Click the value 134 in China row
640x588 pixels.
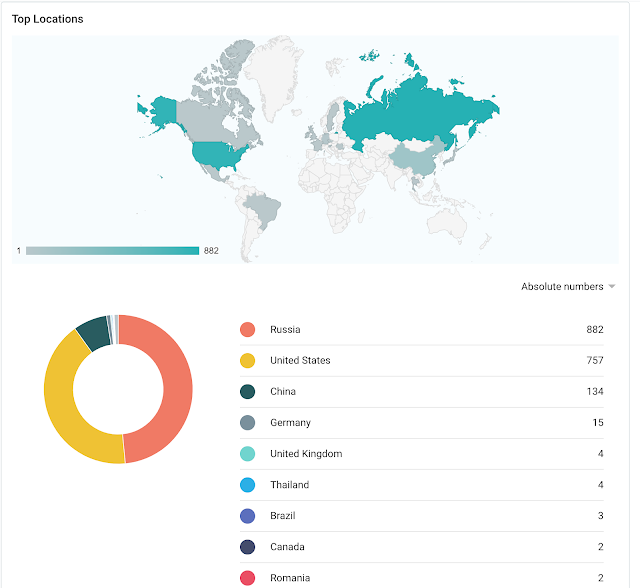click(595, 391)
